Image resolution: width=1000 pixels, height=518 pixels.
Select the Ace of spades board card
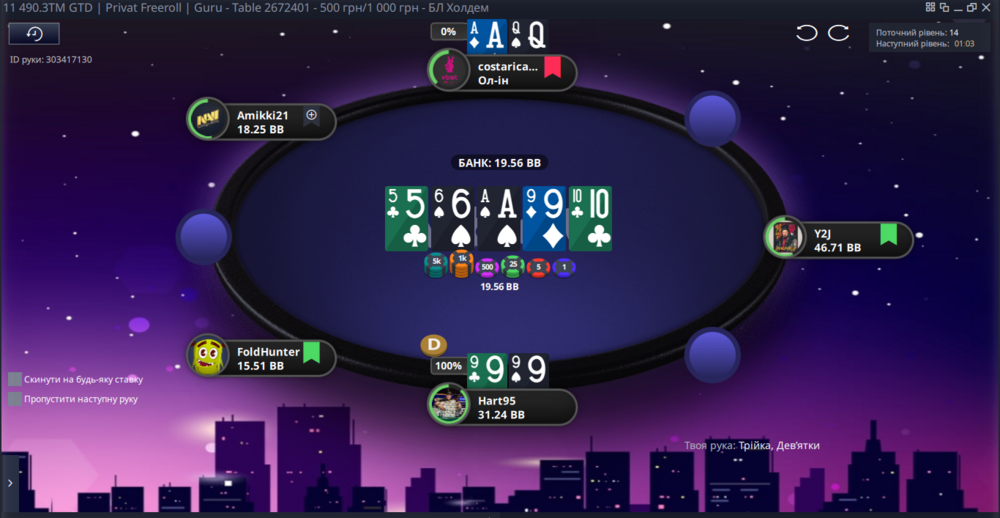pos(499,218)
